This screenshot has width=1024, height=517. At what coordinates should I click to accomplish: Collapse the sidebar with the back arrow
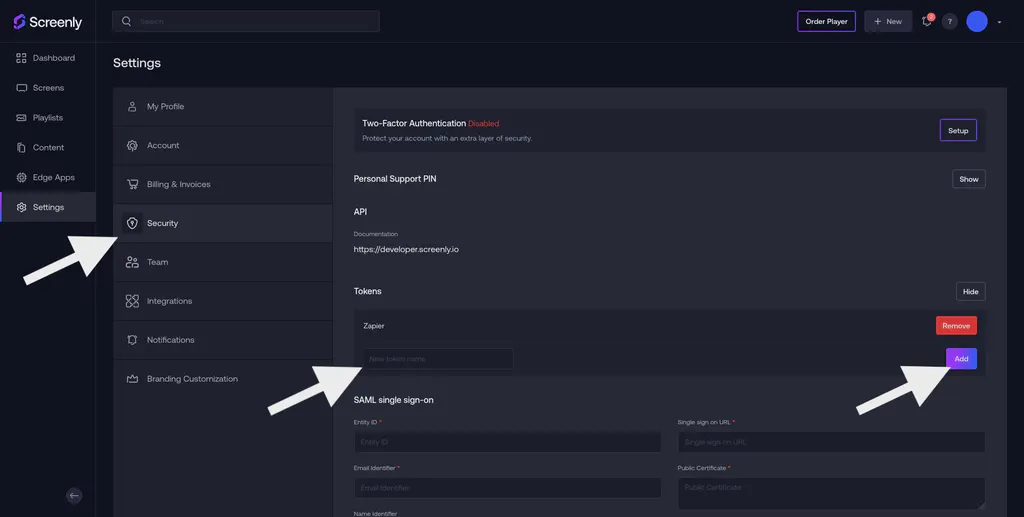coord(74,495)
